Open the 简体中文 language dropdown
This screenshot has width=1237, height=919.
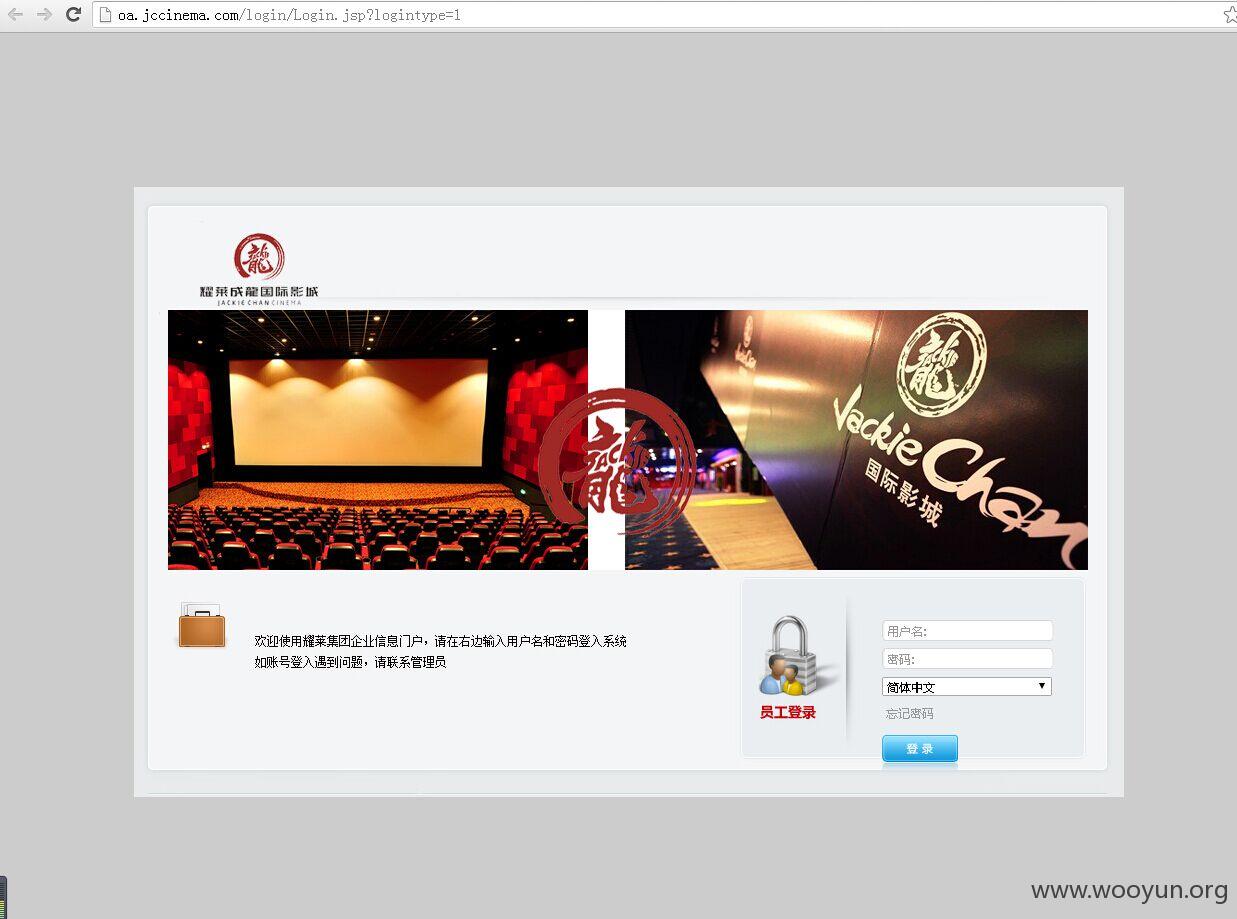tap(967, 687)
